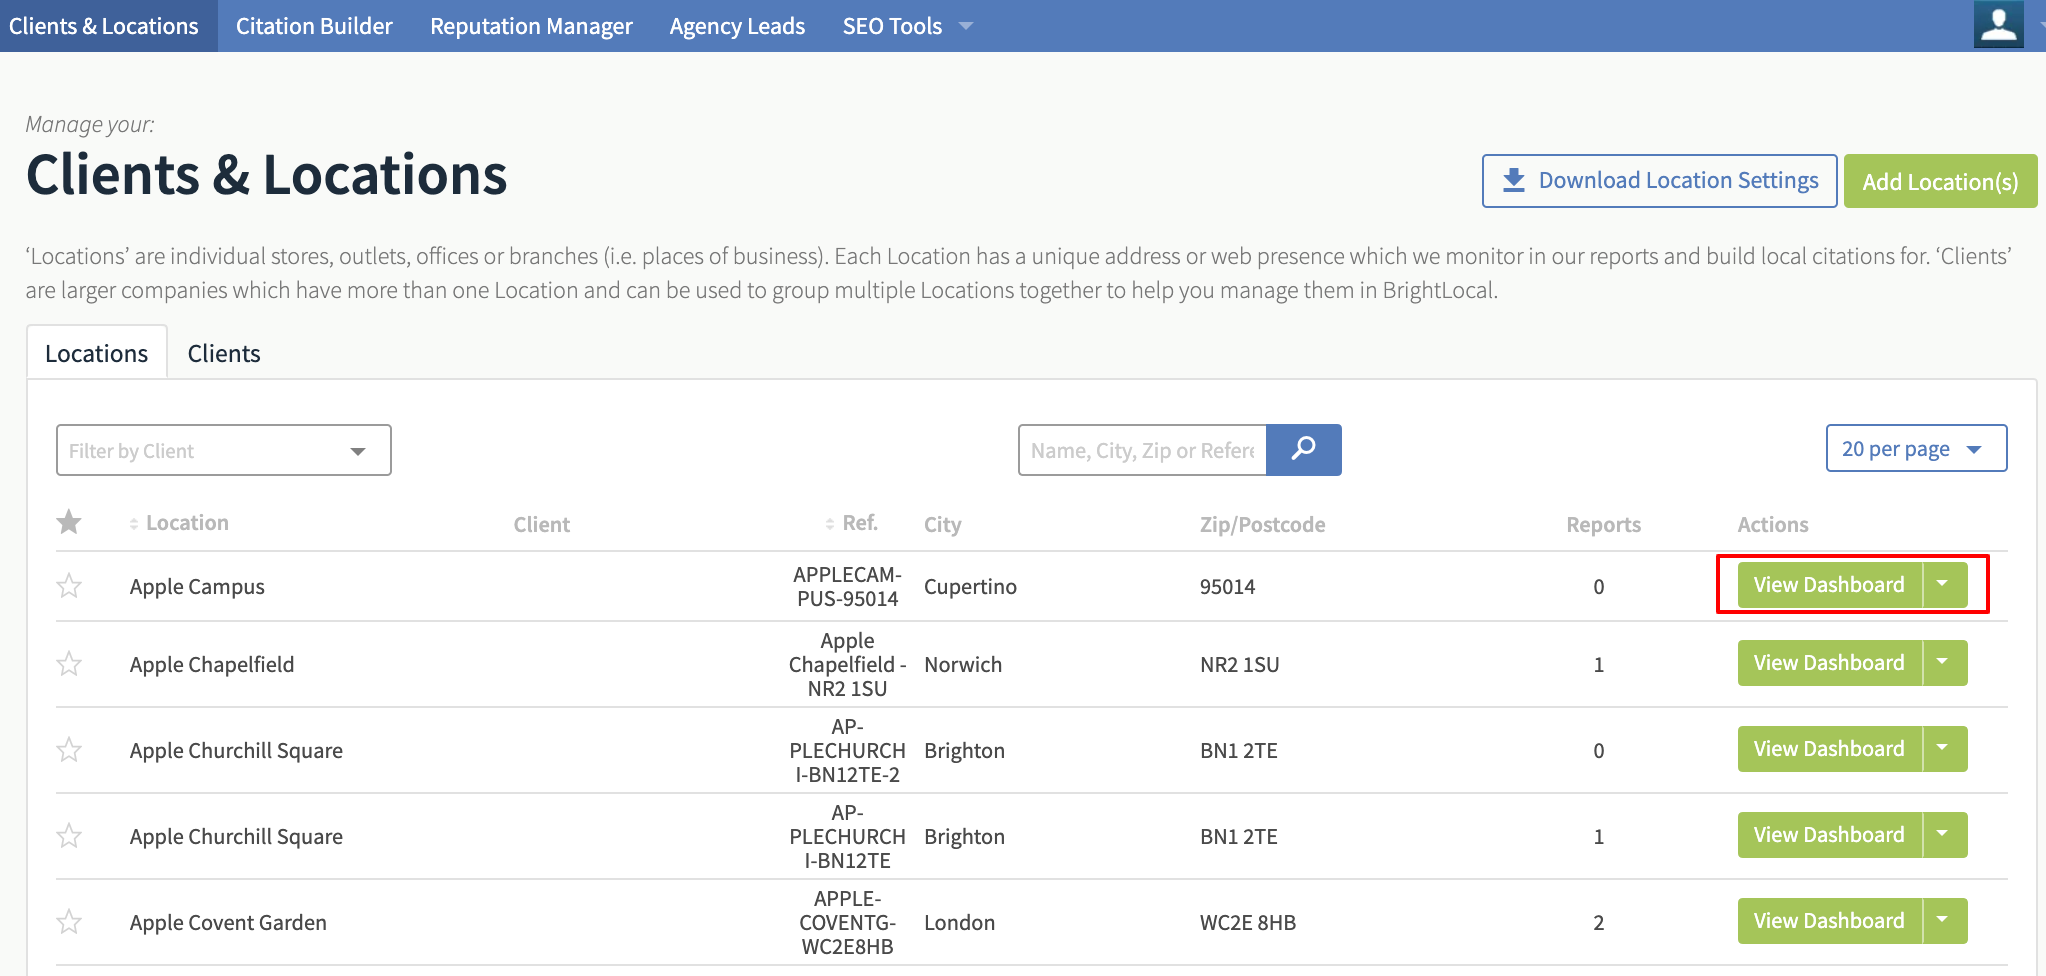This screenshot has width=2046, height=976.
Task: Click the Norwich city cell
Action: [963, 664]
